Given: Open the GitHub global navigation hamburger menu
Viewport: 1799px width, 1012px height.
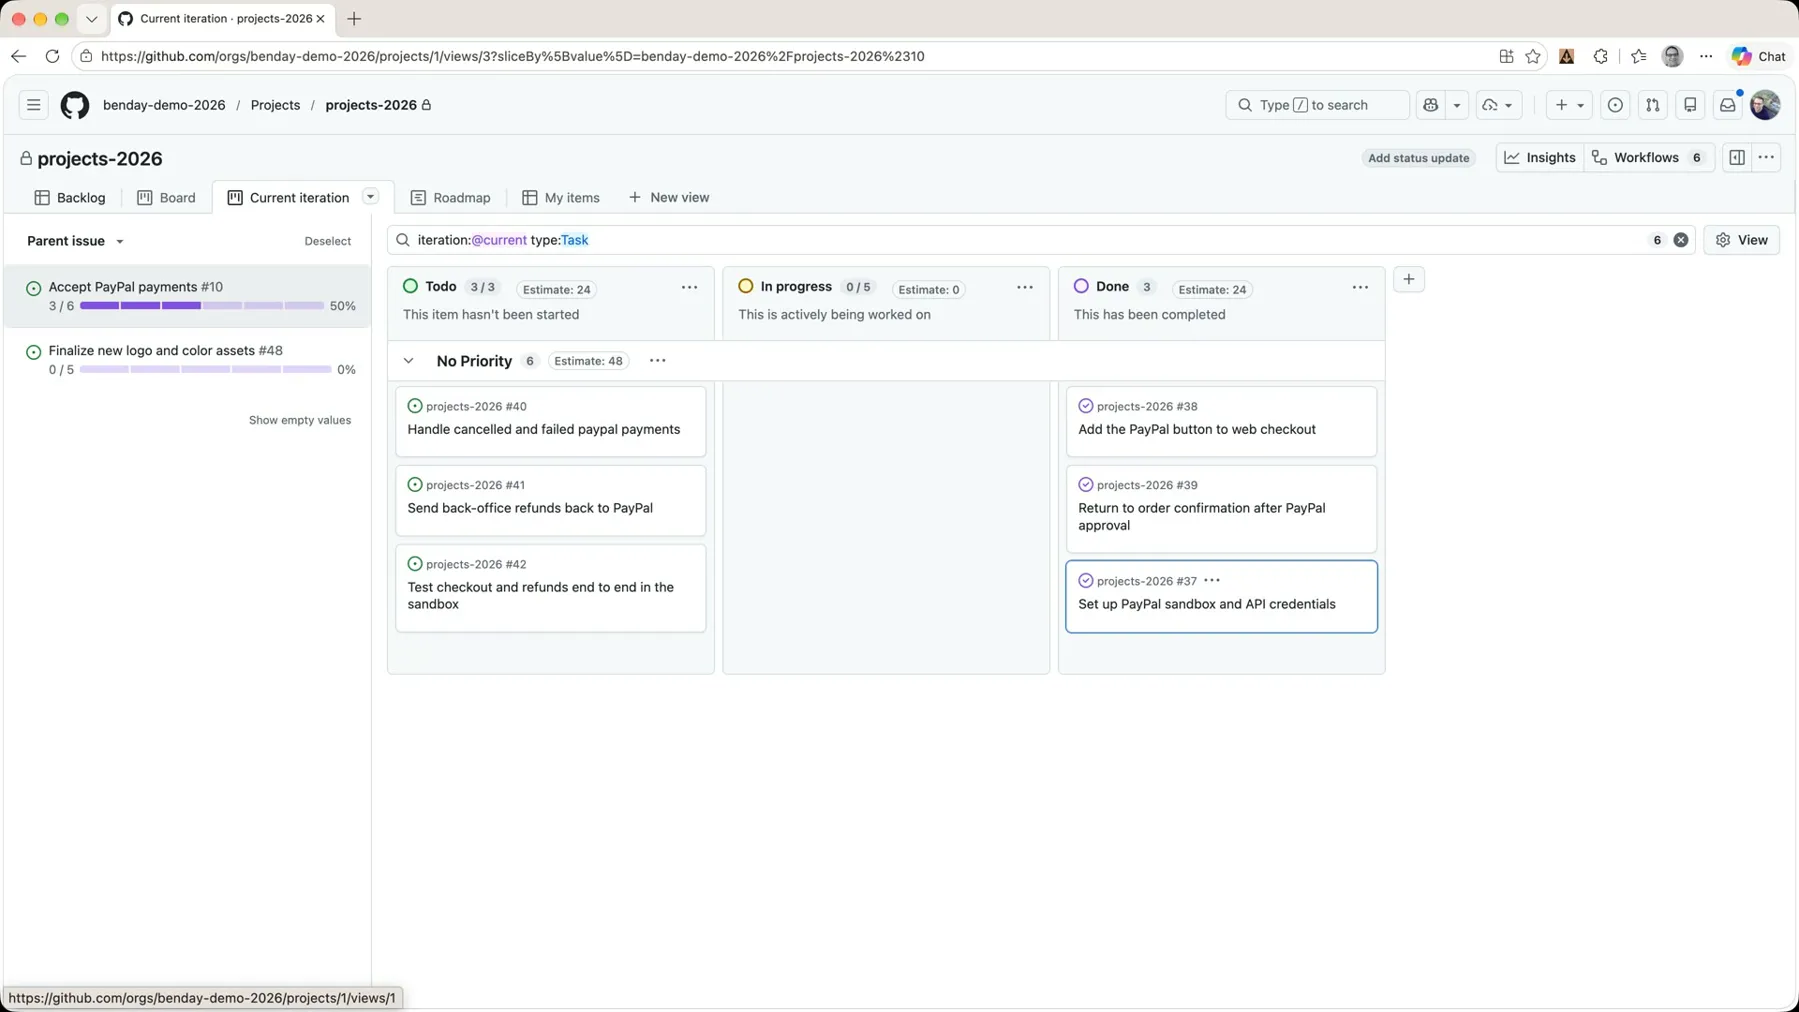Looking at the screenshot, I should pos(33,105).
